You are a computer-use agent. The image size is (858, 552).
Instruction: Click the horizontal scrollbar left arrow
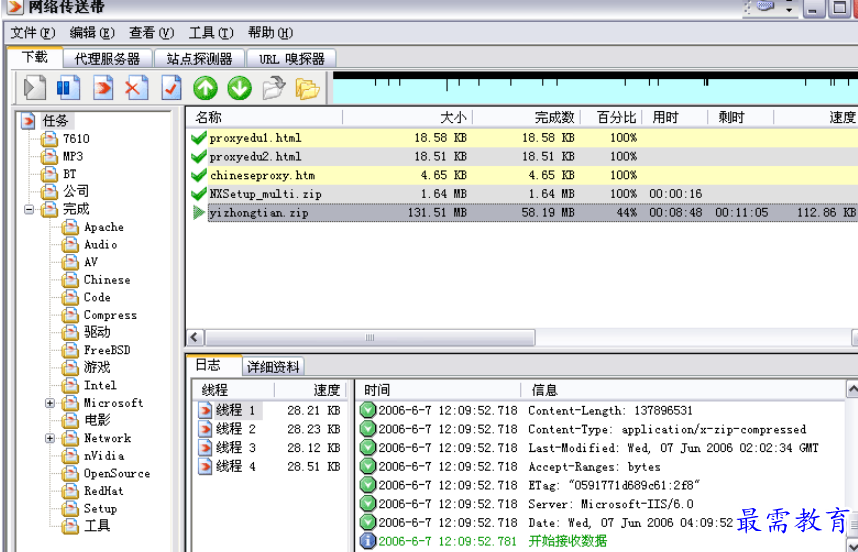pyautogui.click(x=195, y=338)
